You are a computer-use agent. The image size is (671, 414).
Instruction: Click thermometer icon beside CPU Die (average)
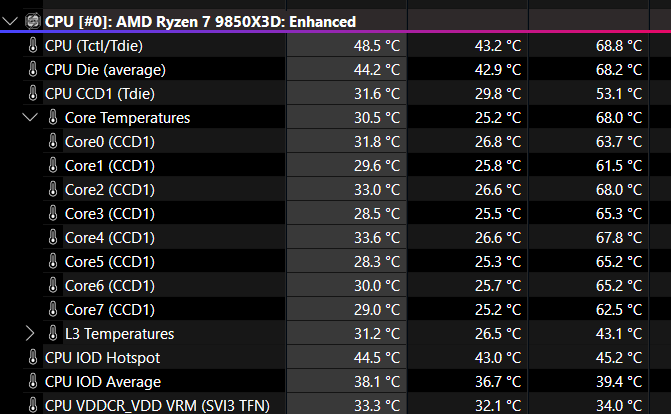33,69
